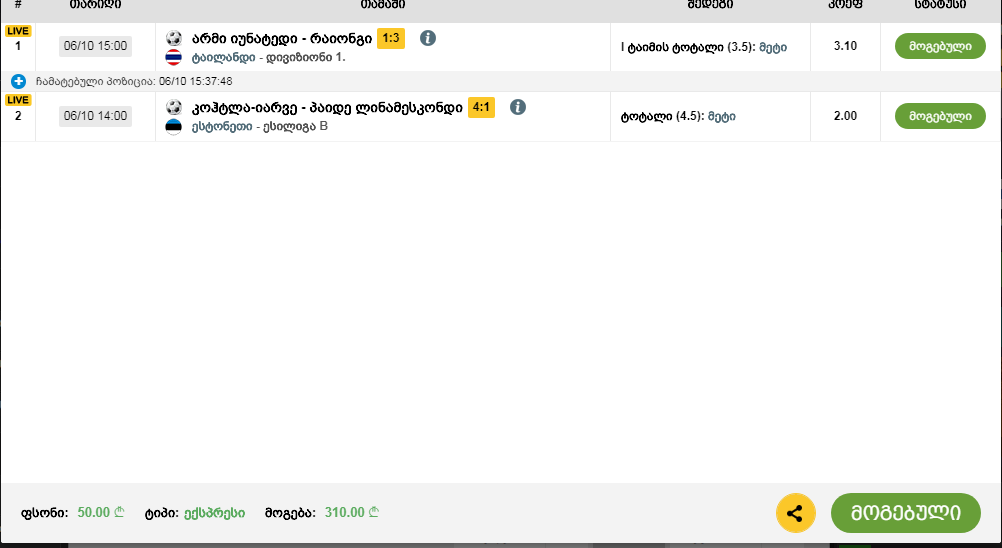The height and width of the screenshot is (548, 1002).
Task: Click the ექსპრესი bet type value
Action: click(x=214, y=513)
